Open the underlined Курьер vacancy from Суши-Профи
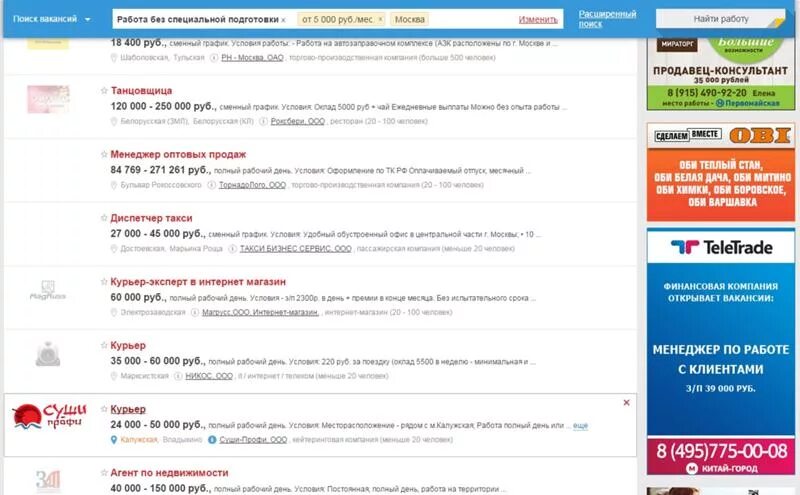This screenshot has height=495, width=800. [x=128, y=409]
